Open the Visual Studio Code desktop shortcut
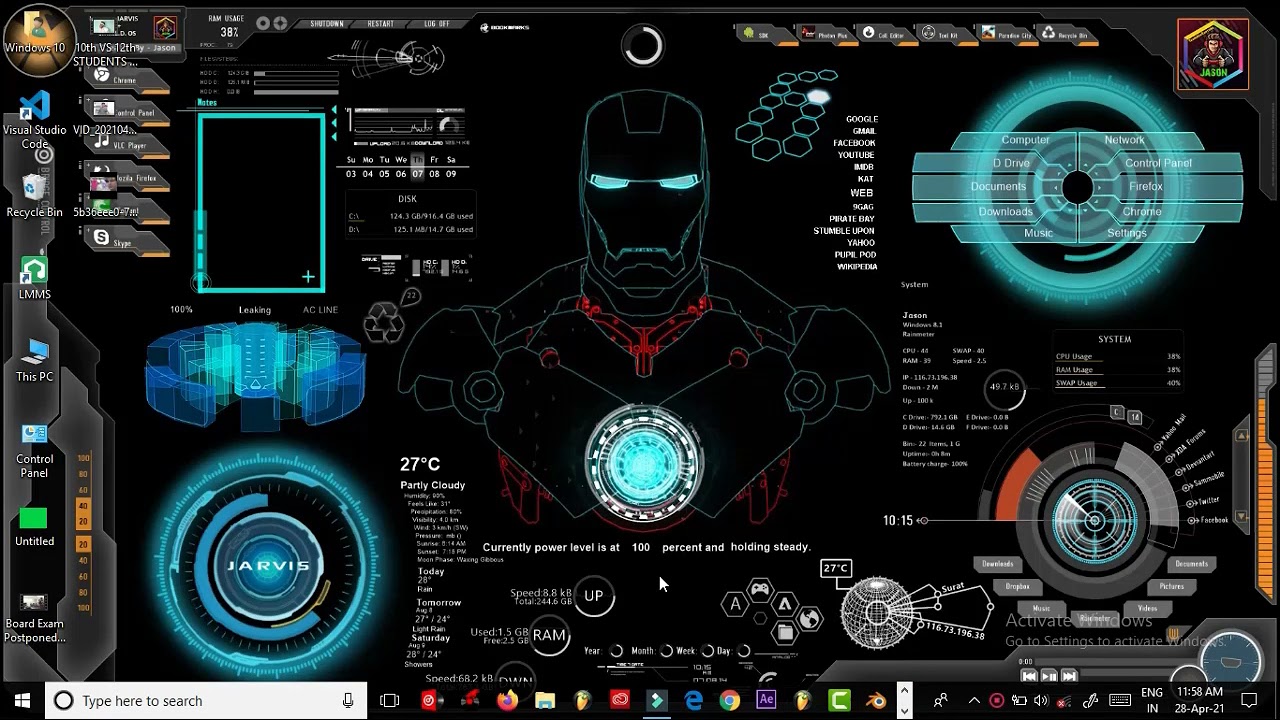1280x720 pixels. pyautogui.click(x=35, y=120)
